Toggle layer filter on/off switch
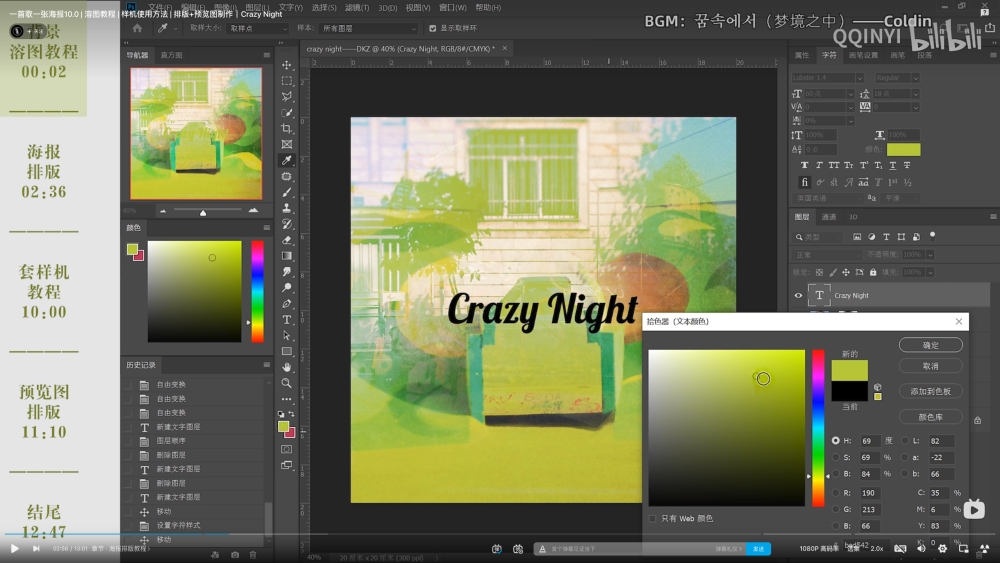This screenshot has width=1000, height=563. [932, 235]
